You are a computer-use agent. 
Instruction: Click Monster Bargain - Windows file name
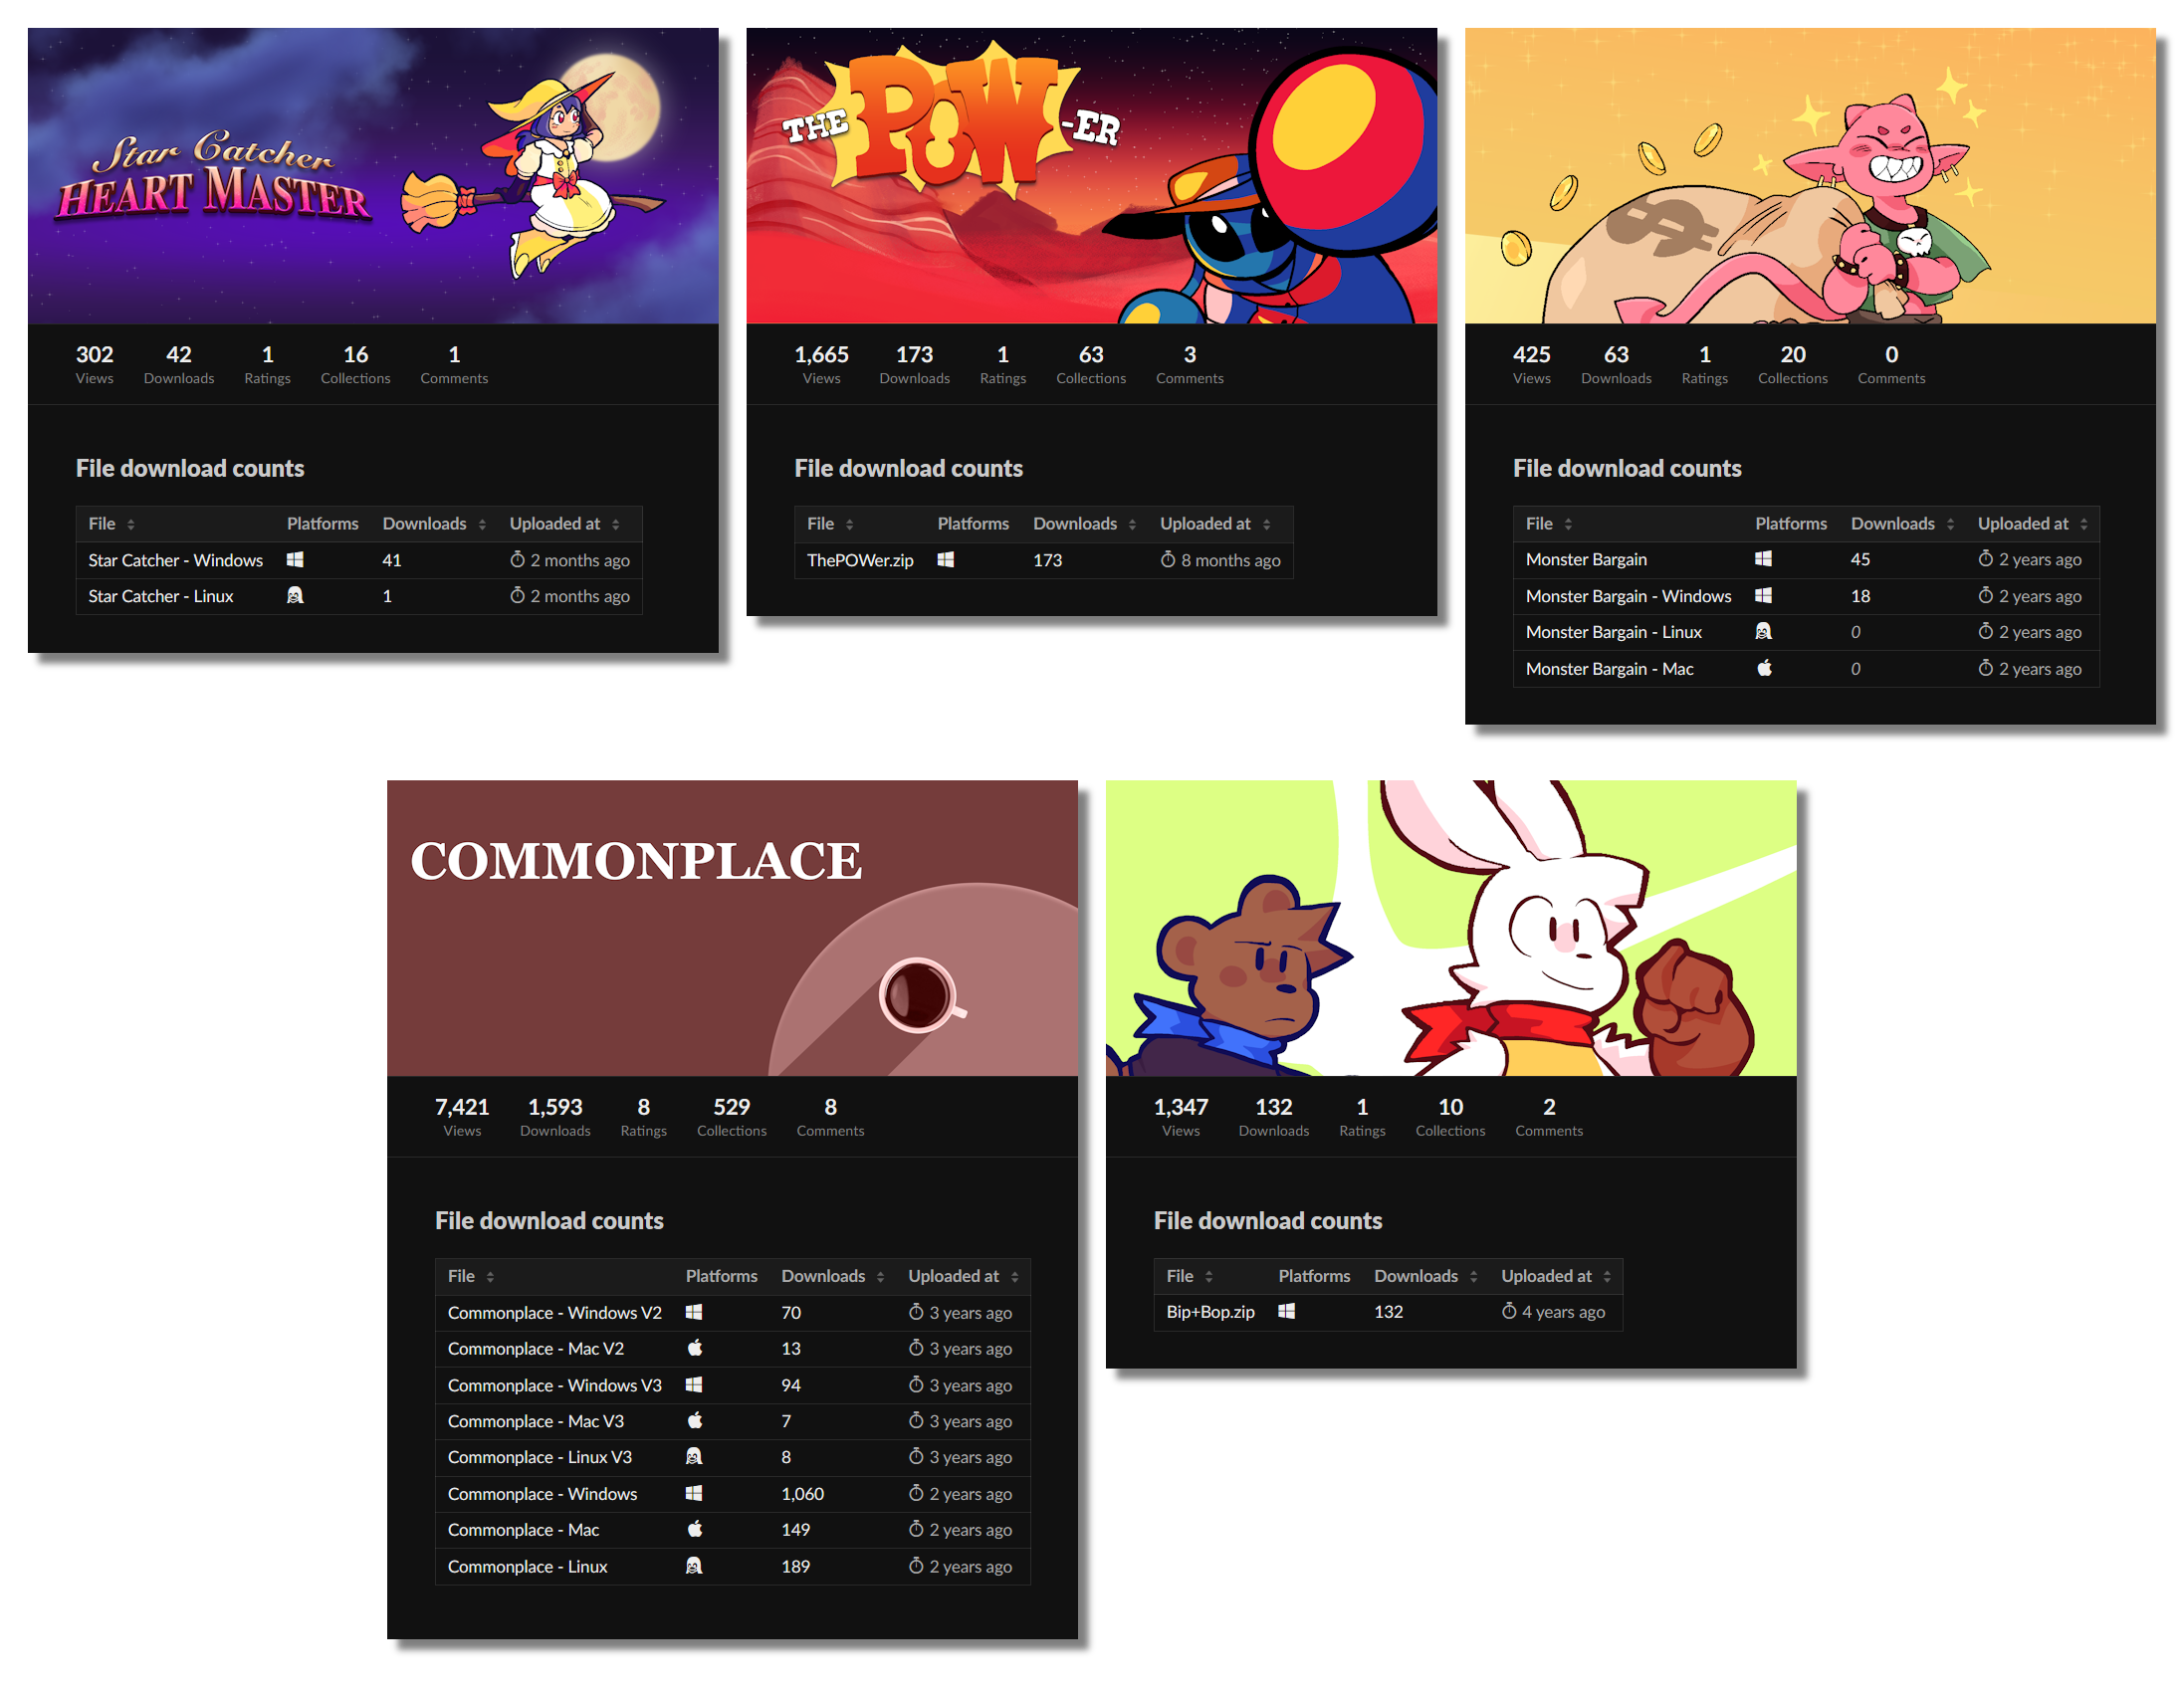coord(1628,596)
